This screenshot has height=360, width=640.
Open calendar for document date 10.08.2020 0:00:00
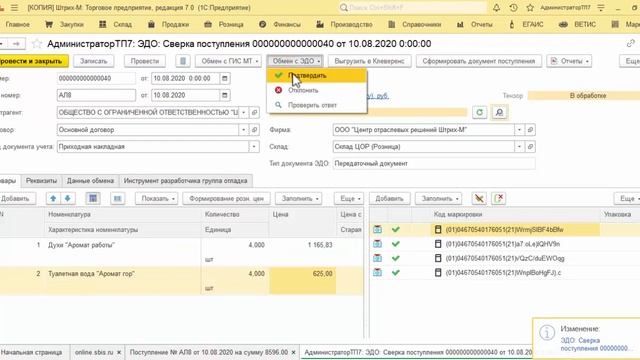click(x=224, y=78)
